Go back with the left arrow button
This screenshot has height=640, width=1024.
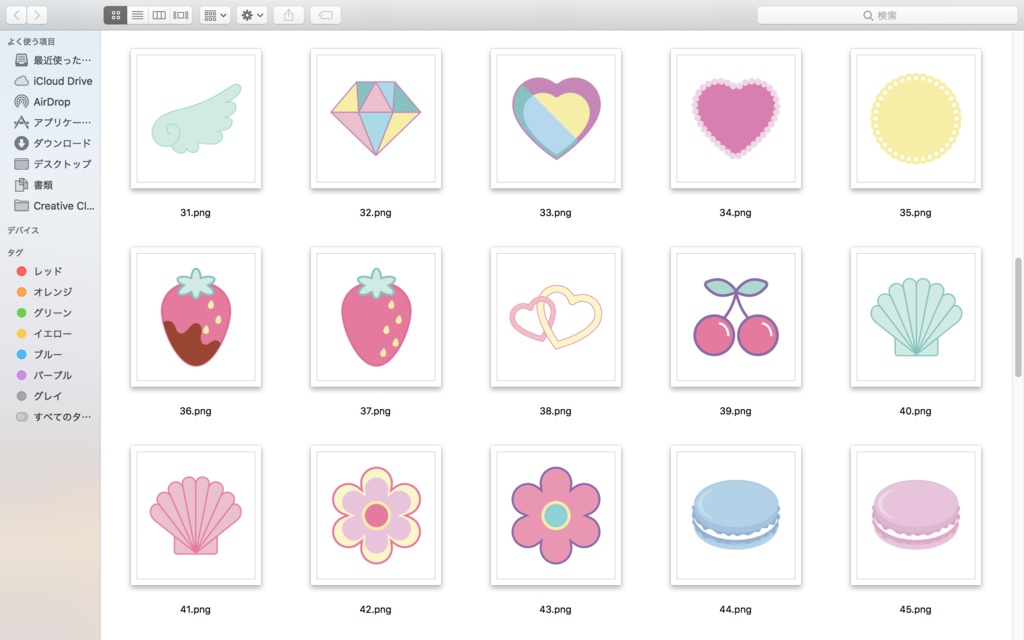[16, 14]
